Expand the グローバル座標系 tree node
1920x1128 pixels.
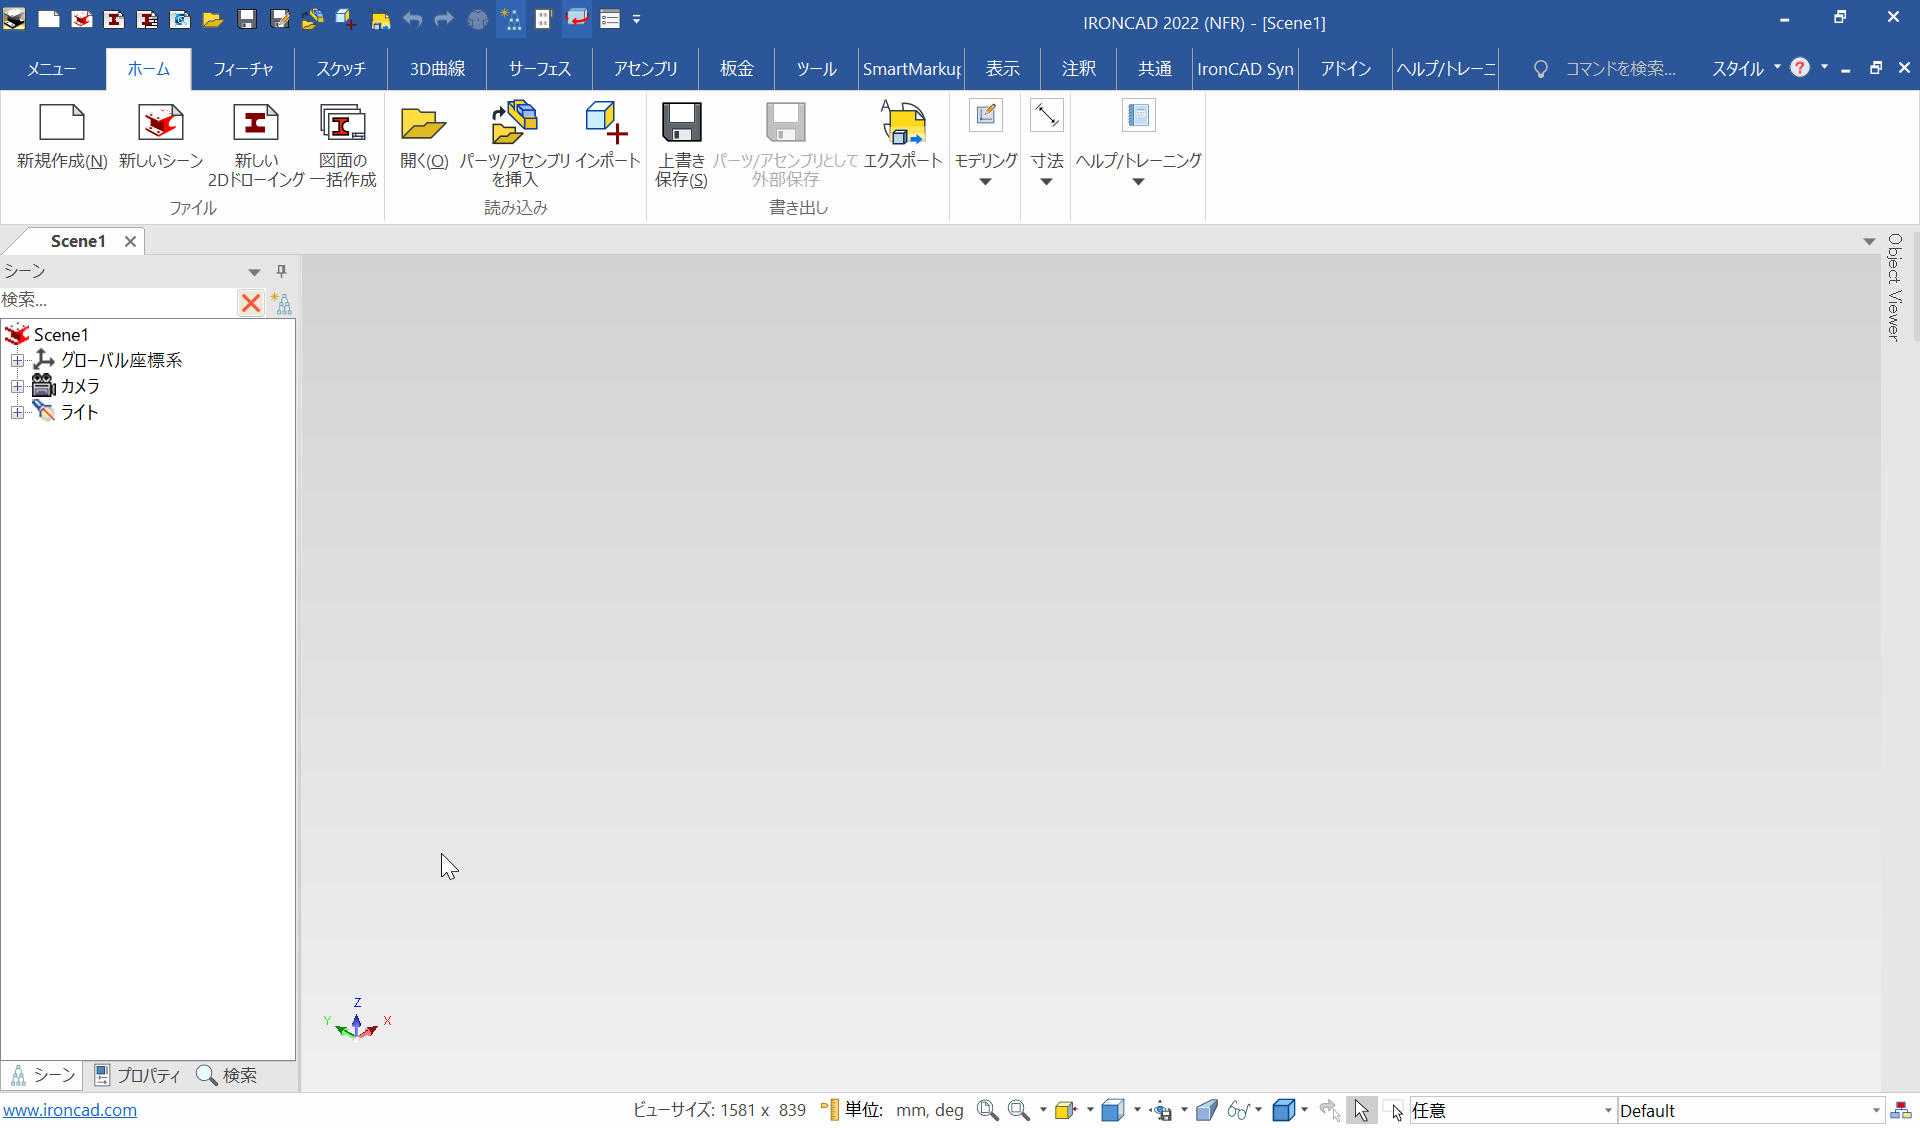pos(17,360)
